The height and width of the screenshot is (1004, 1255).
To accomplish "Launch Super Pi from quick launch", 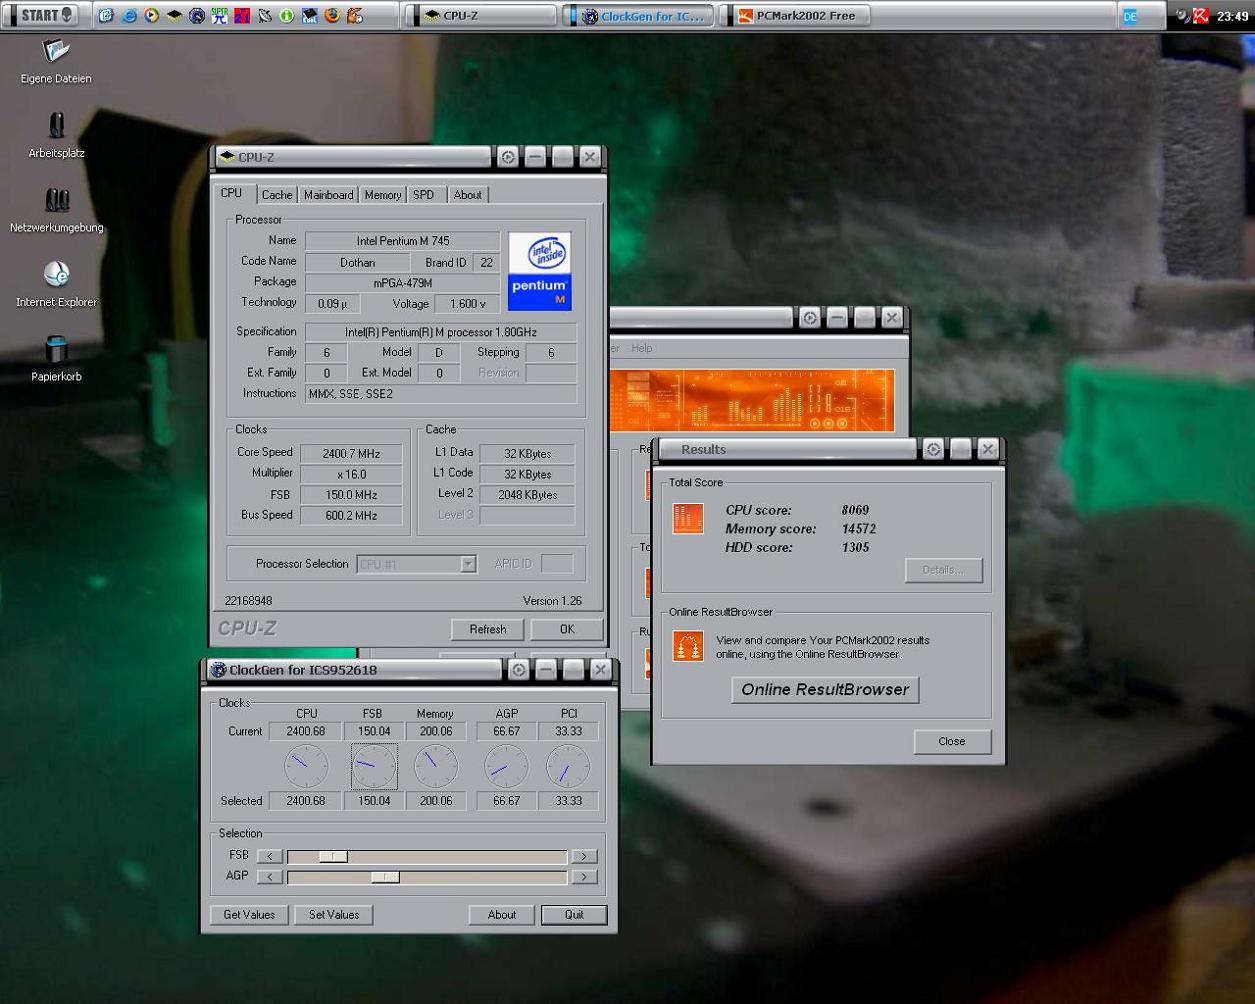I will point(219,16).
